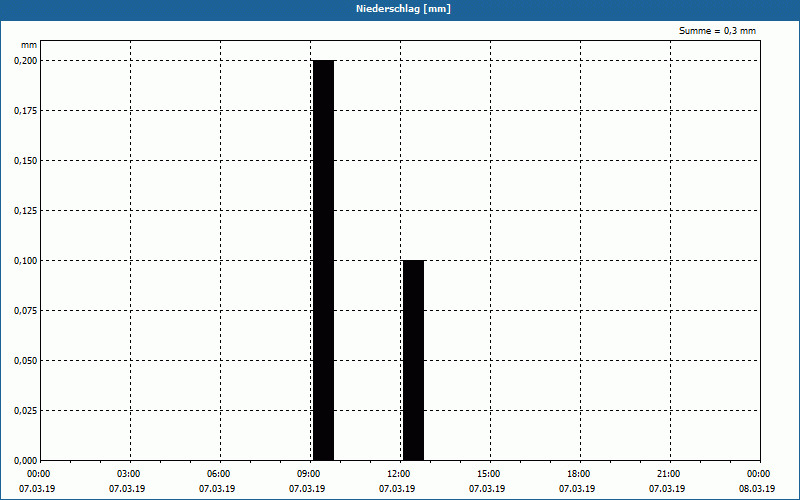The width and height of the screenshot is (800, 500).
Task: Click the 0,000 y-axis value
Action: (x=26, y=461)
